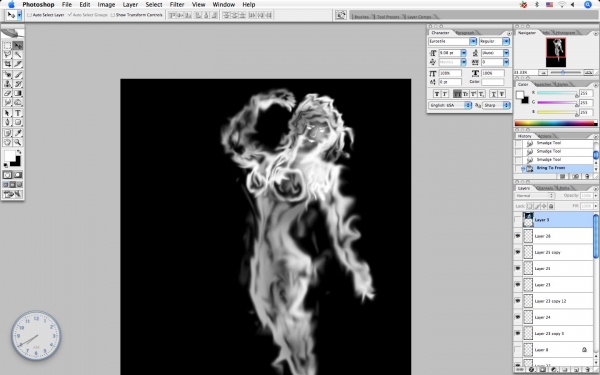Image resolution: width=600 pixels, height=375 pixels.
Task: Open the layer blend mode Normal dropdown
Action: (x=535, y=196)
